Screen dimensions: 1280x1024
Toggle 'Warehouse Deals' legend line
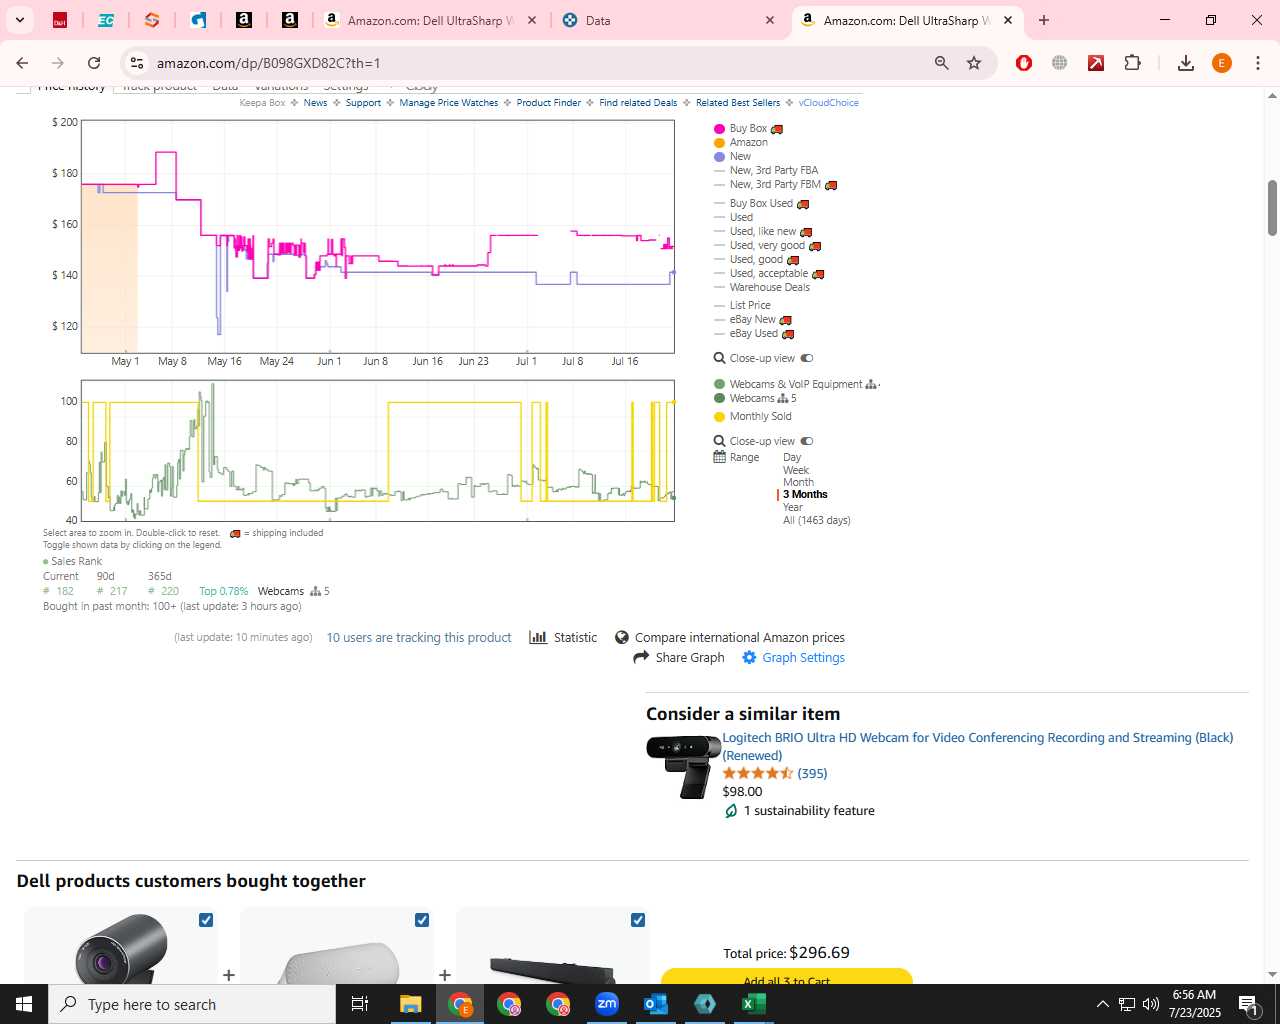point(762,287)
